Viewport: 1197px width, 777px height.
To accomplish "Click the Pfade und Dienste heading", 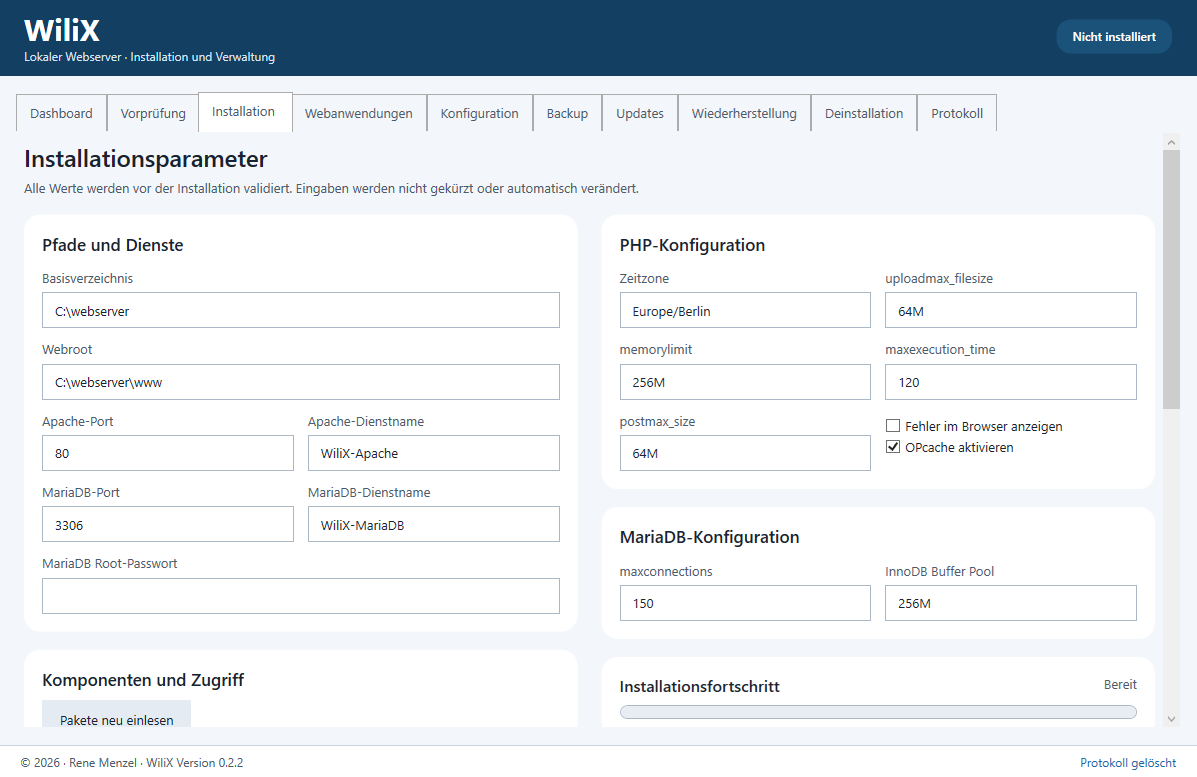I will coord(113,245).
